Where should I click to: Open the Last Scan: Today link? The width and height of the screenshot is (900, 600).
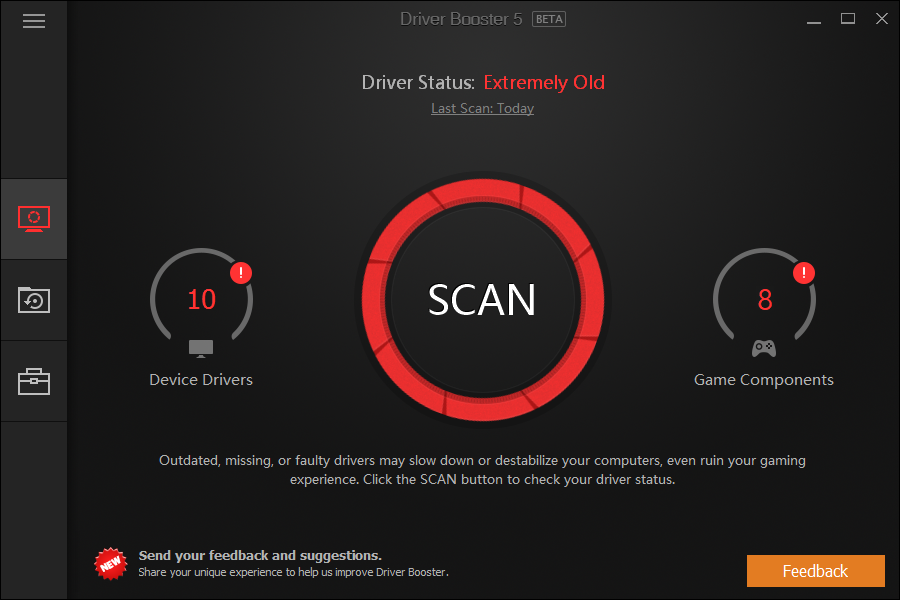click(483, 109)
